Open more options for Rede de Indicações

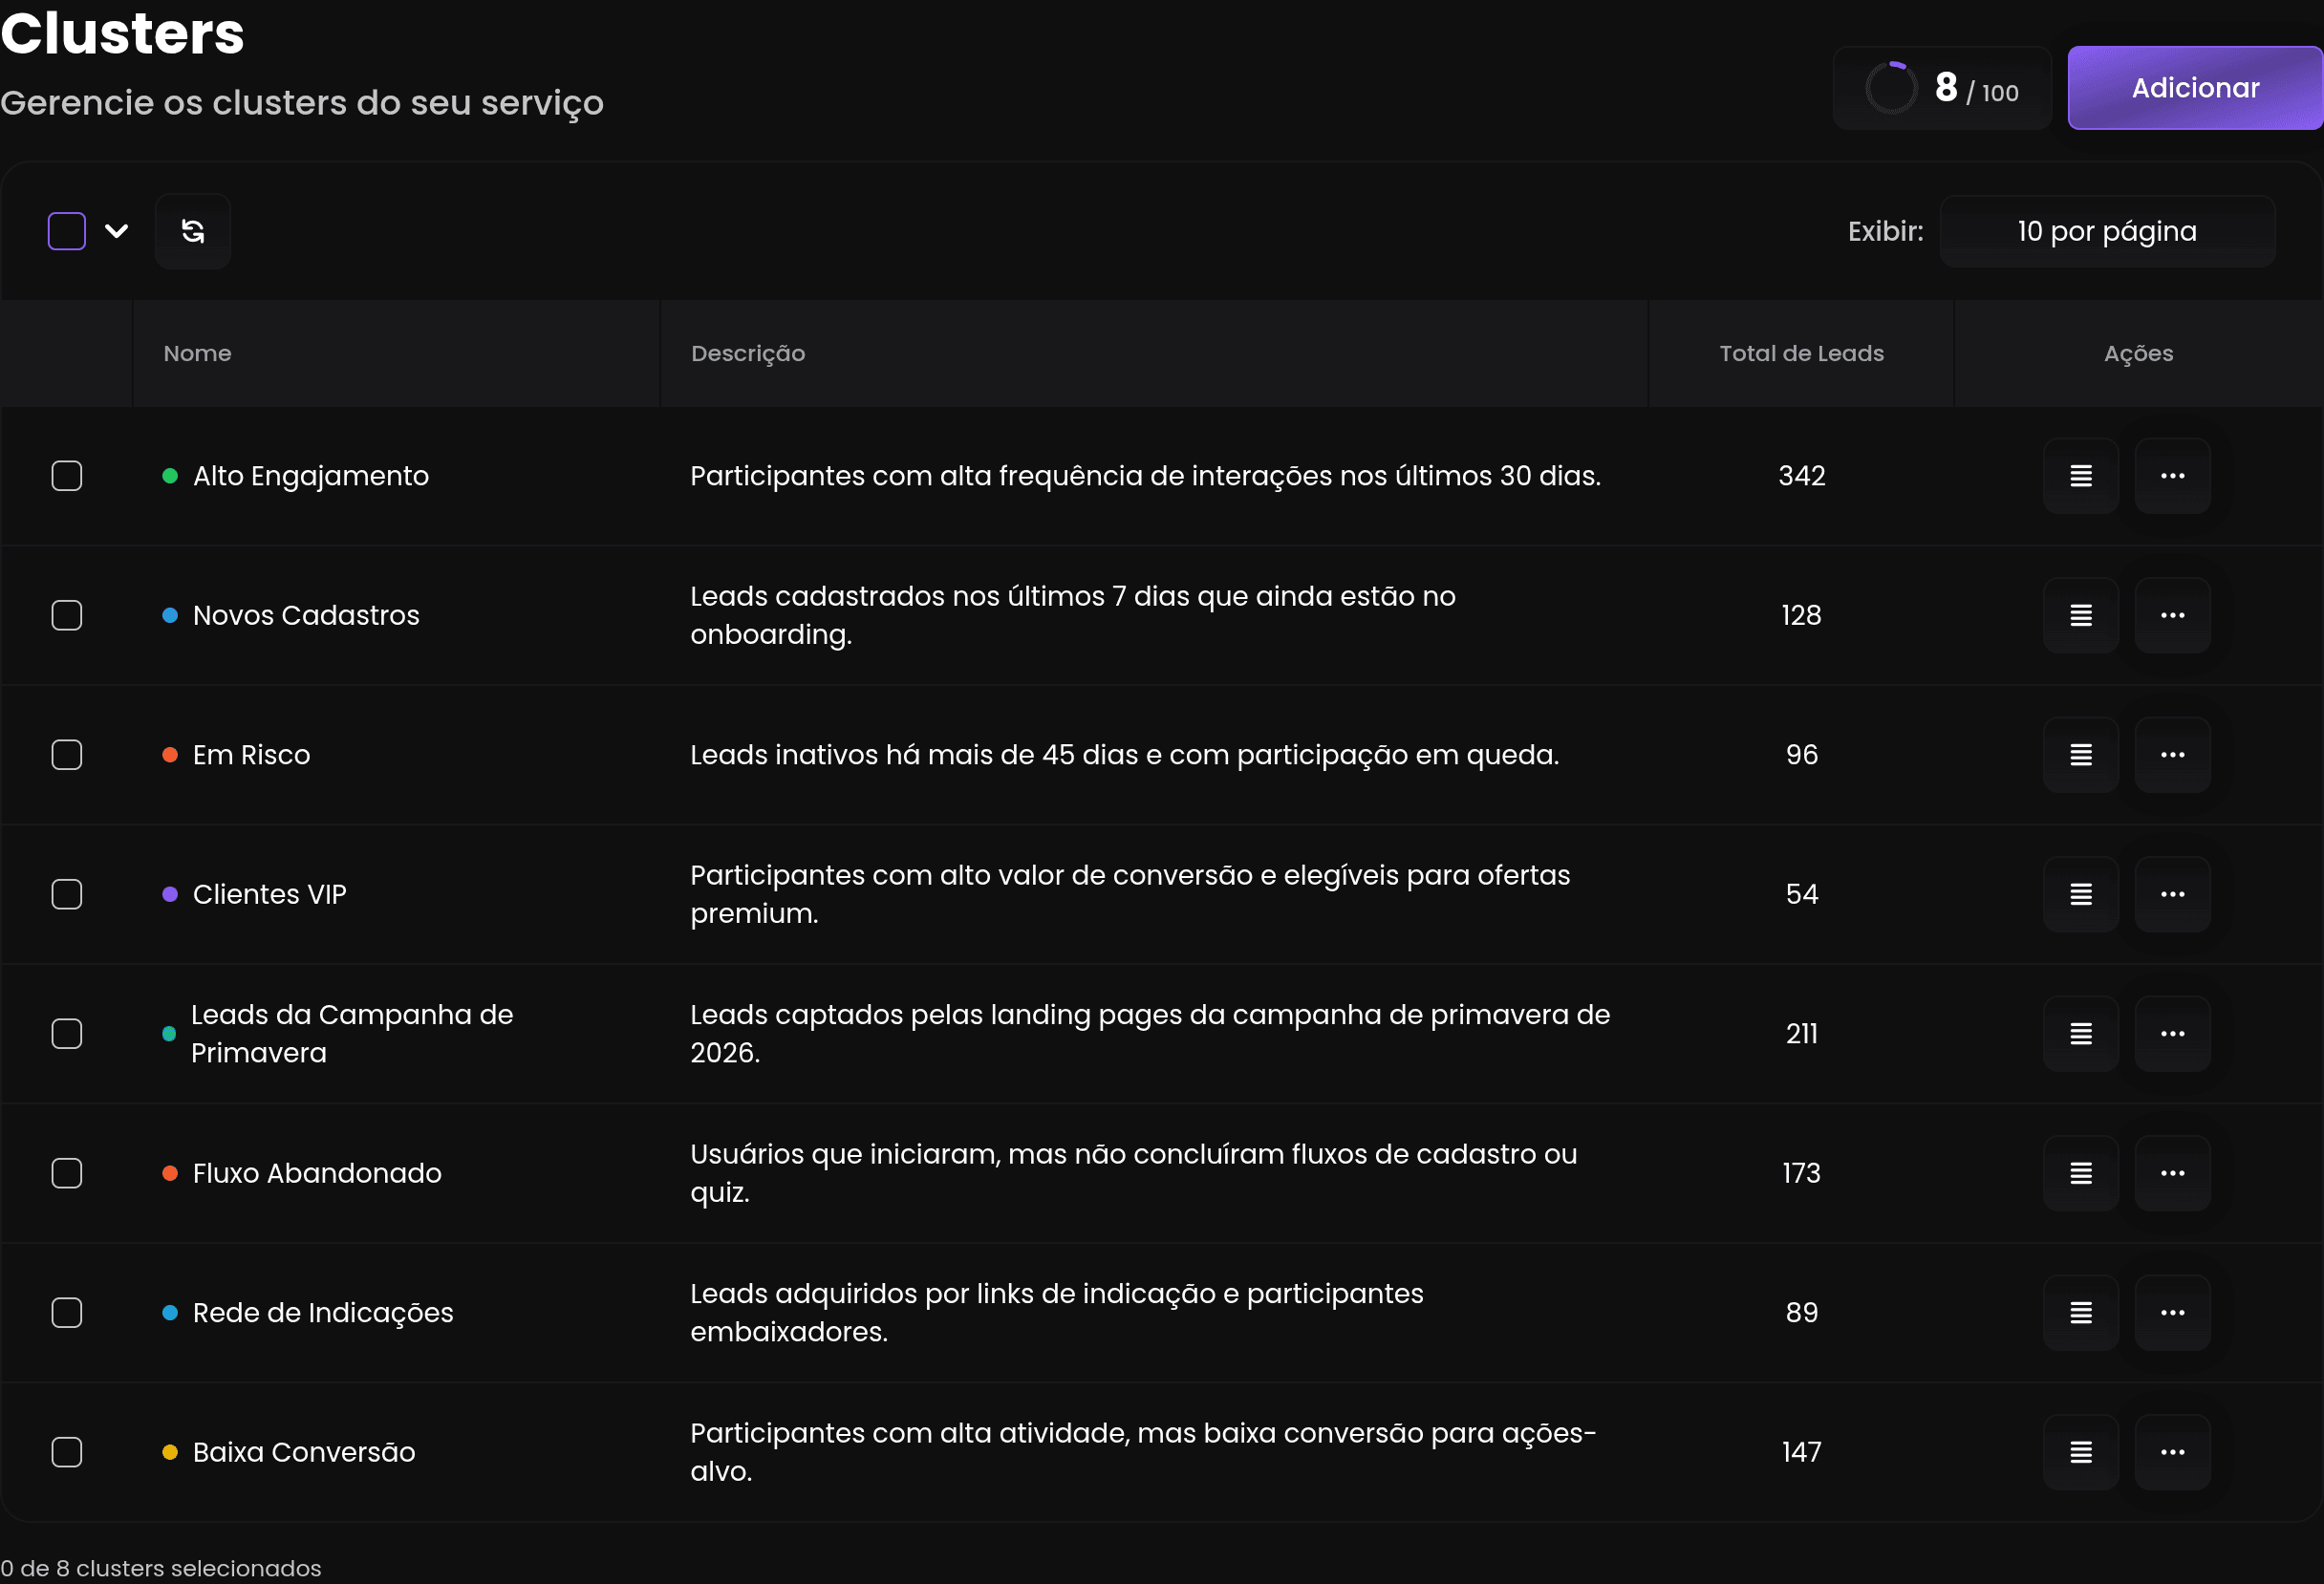[2173, 1313]
